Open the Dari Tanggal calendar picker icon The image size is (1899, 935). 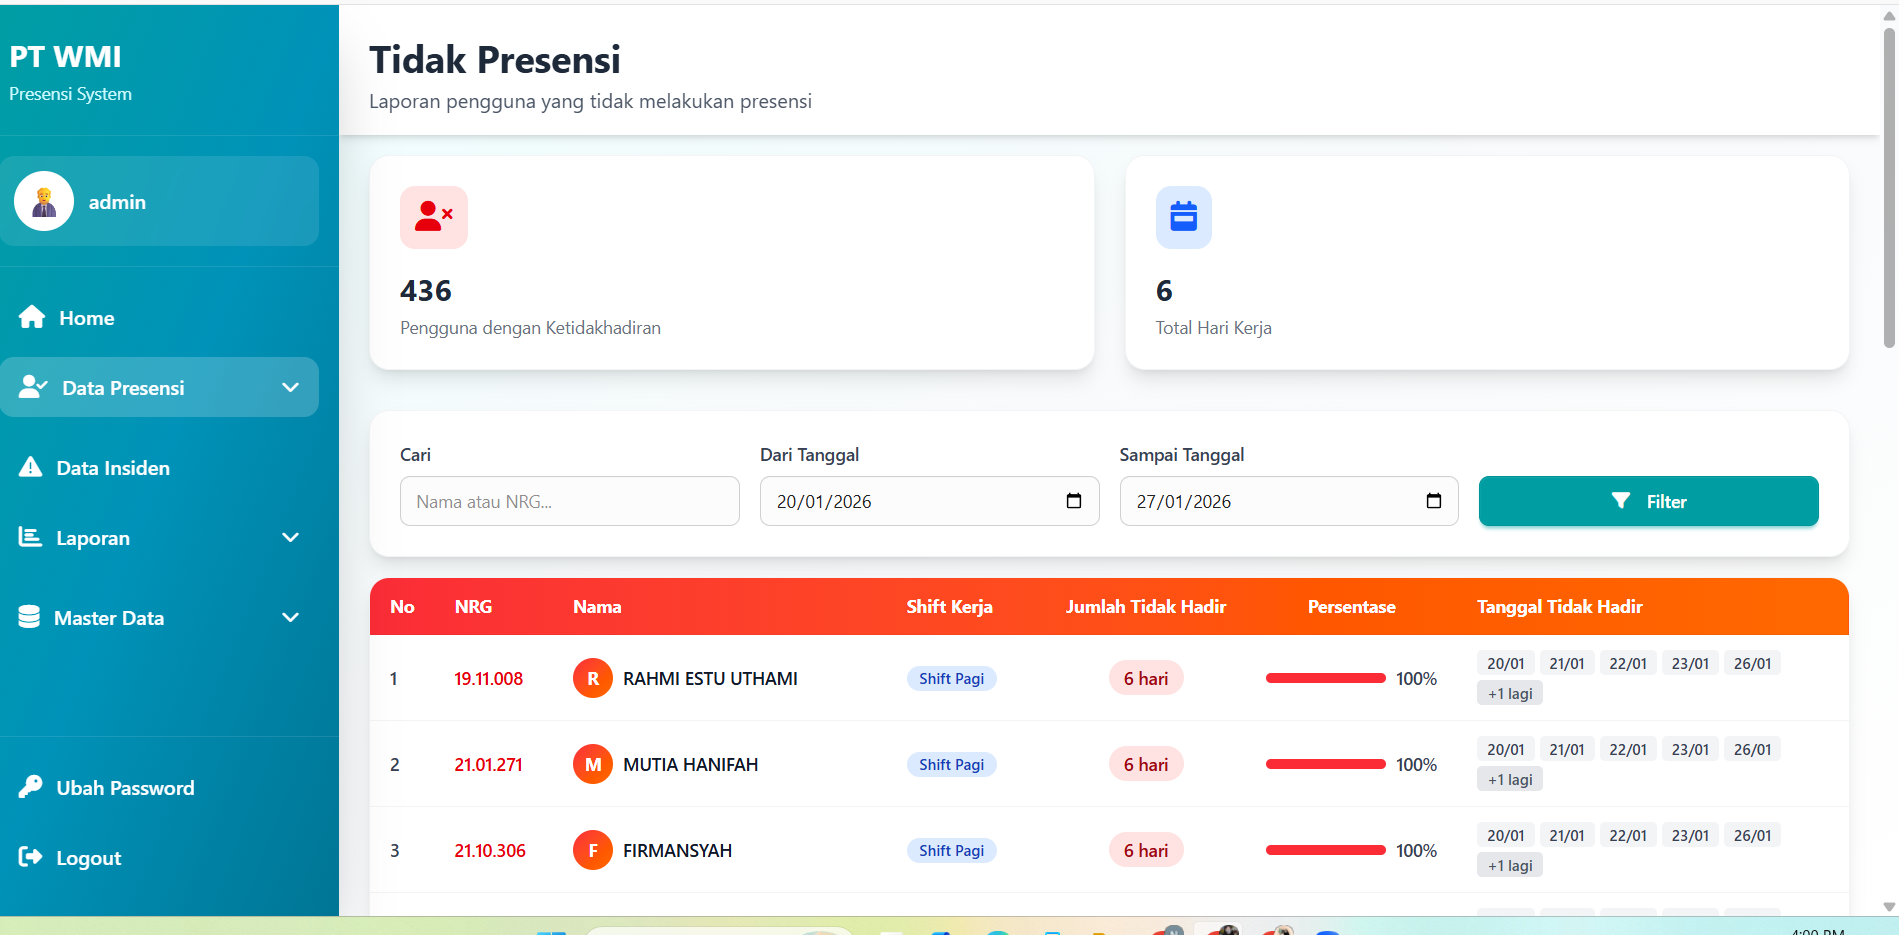(1074, 501)
